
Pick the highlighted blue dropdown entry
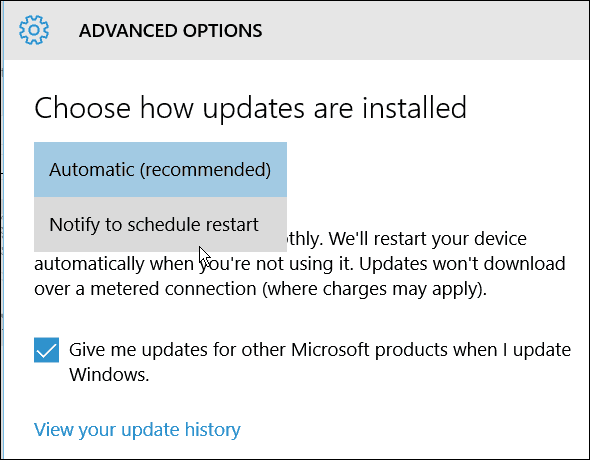point(160,170)
